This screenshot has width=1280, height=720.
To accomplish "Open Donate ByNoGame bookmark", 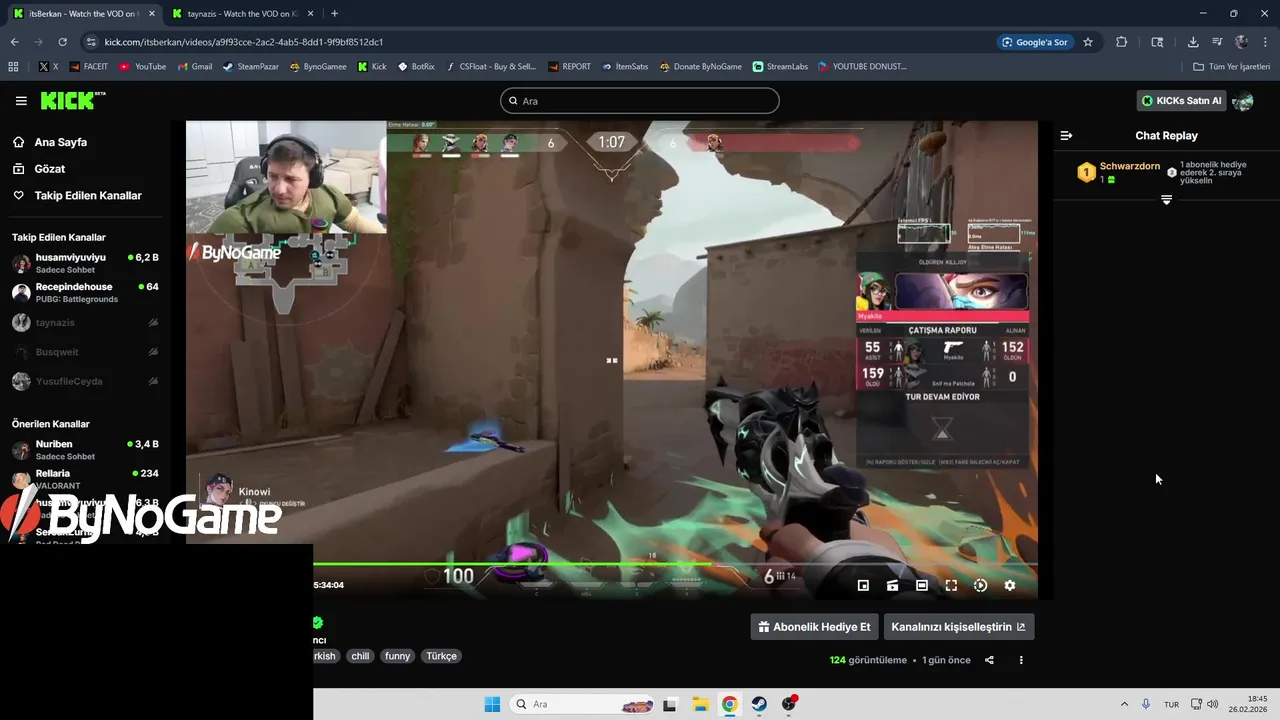I will pyautogui.click(x=700, y=67).
